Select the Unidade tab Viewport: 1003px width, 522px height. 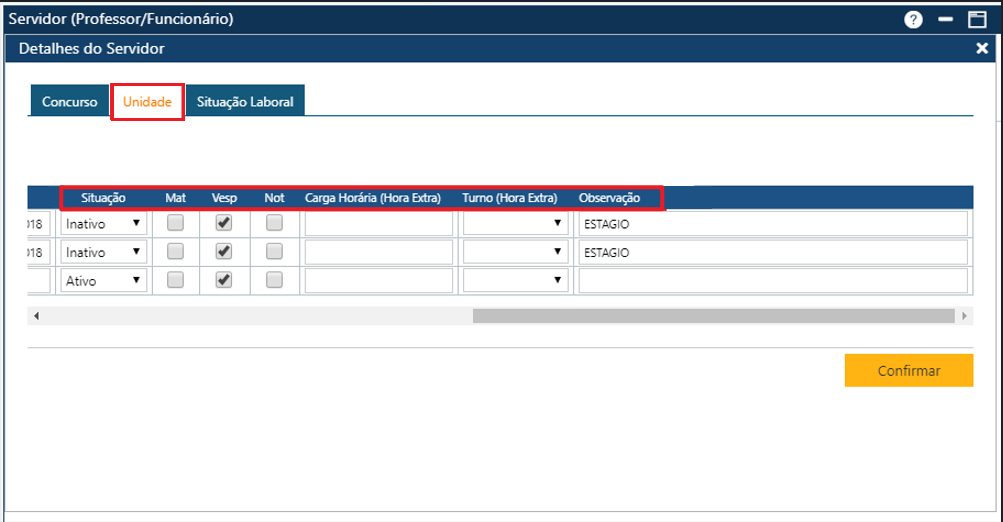click(x=147, y=102)
